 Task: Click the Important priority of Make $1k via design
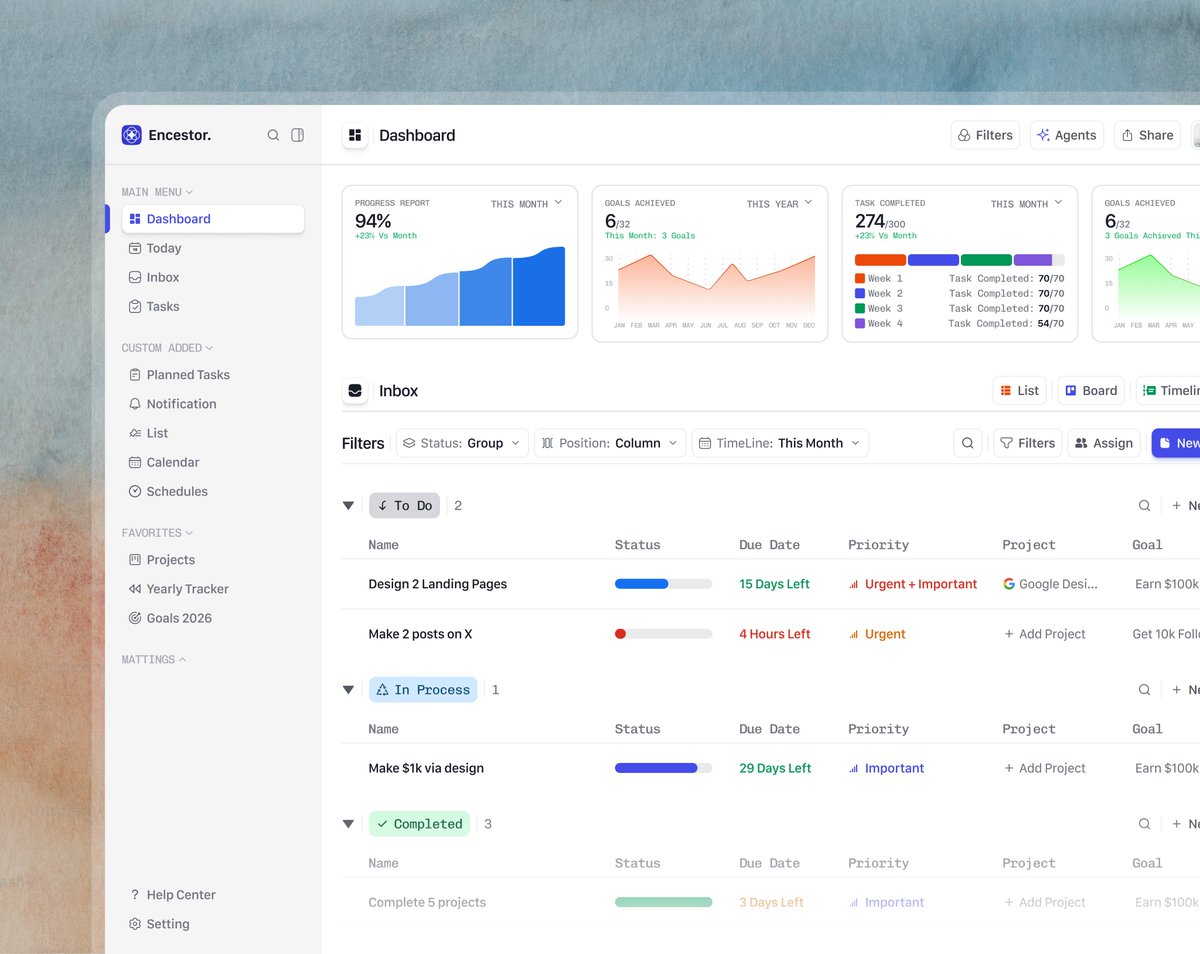click(x=886, y=768)
